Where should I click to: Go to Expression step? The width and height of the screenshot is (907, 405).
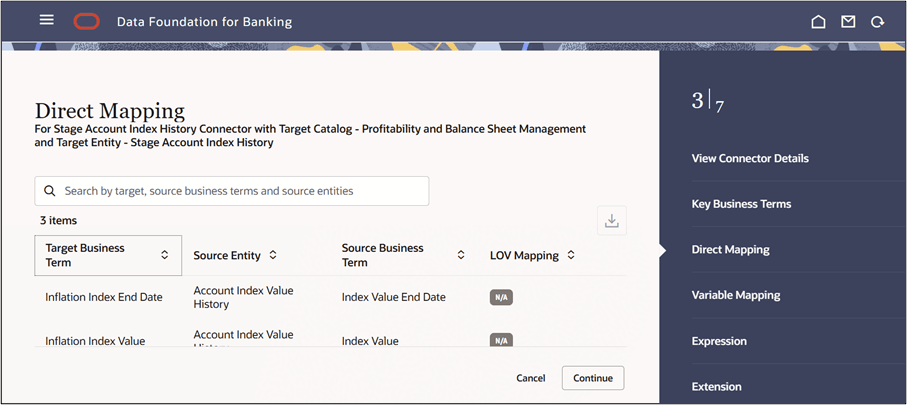coord(719,341)
